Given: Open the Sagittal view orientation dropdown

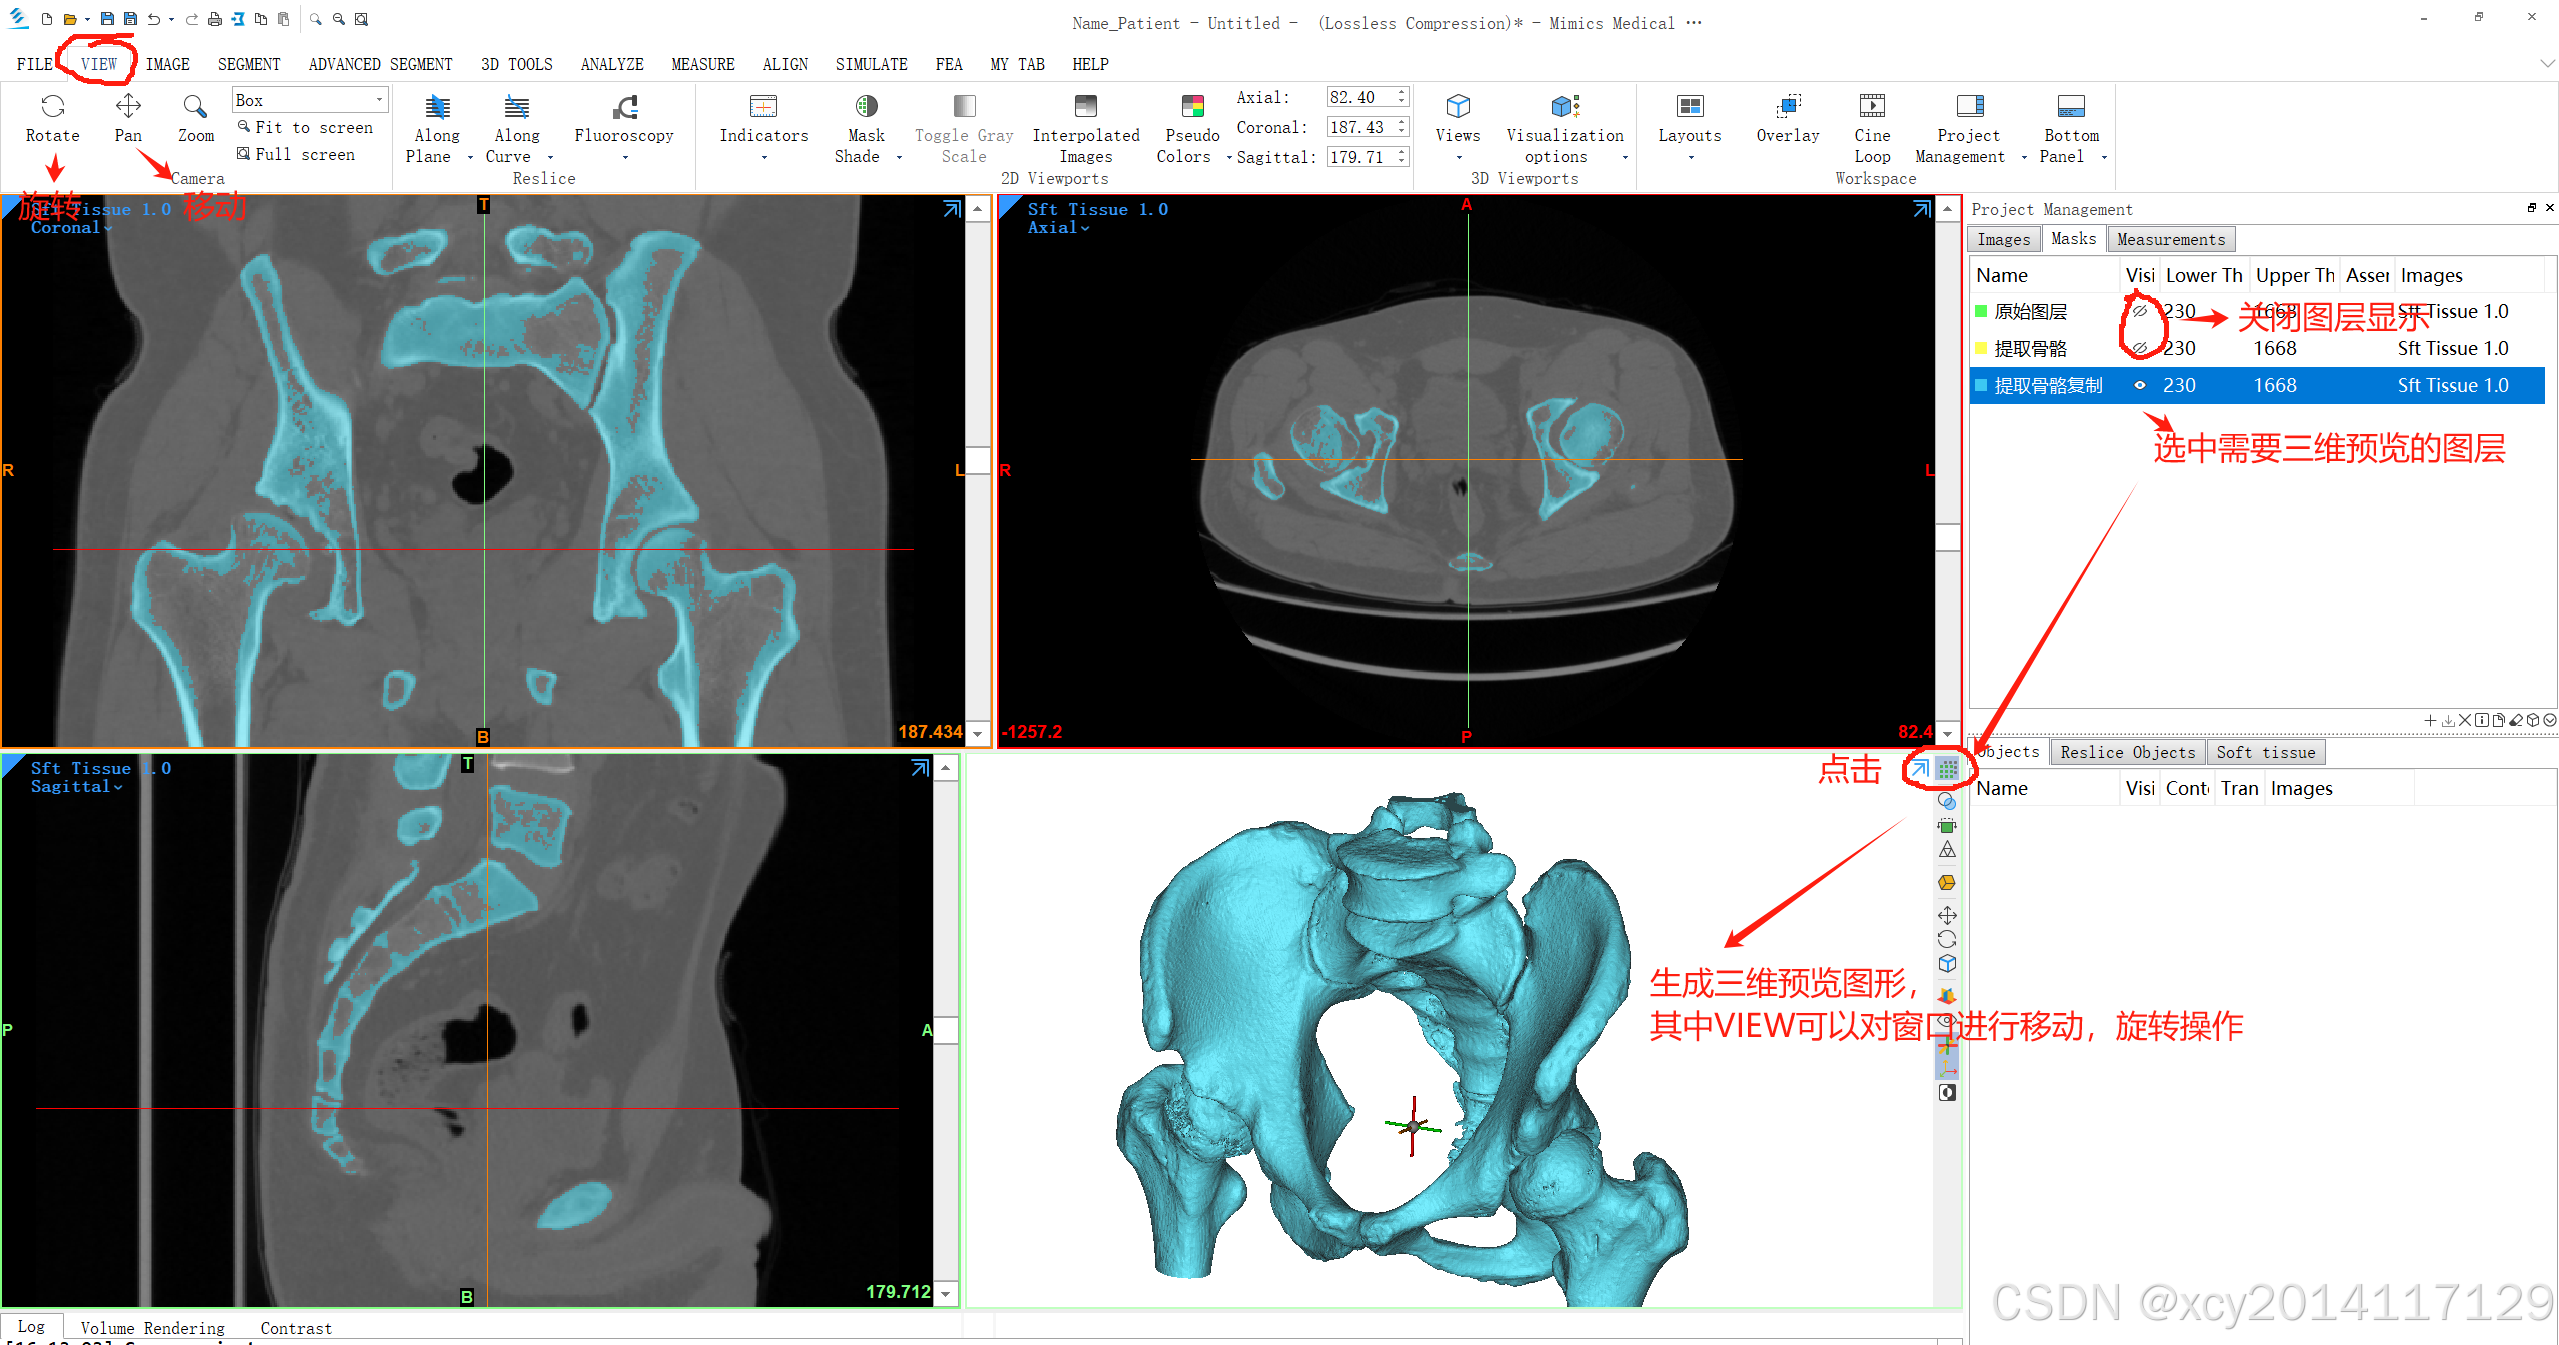Looking at the screenshot, I should click(x=76, y=787).
